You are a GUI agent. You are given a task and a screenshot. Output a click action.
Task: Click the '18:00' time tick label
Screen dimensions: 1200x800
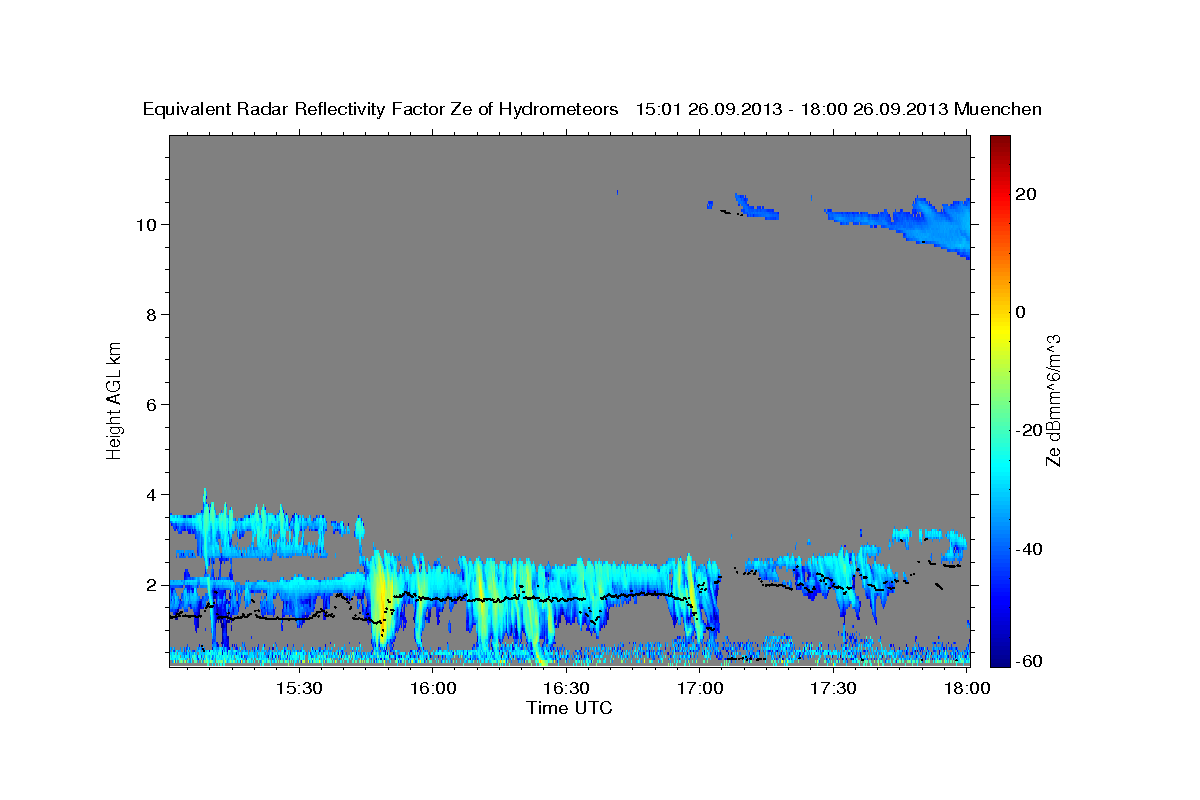pos(967,688)
